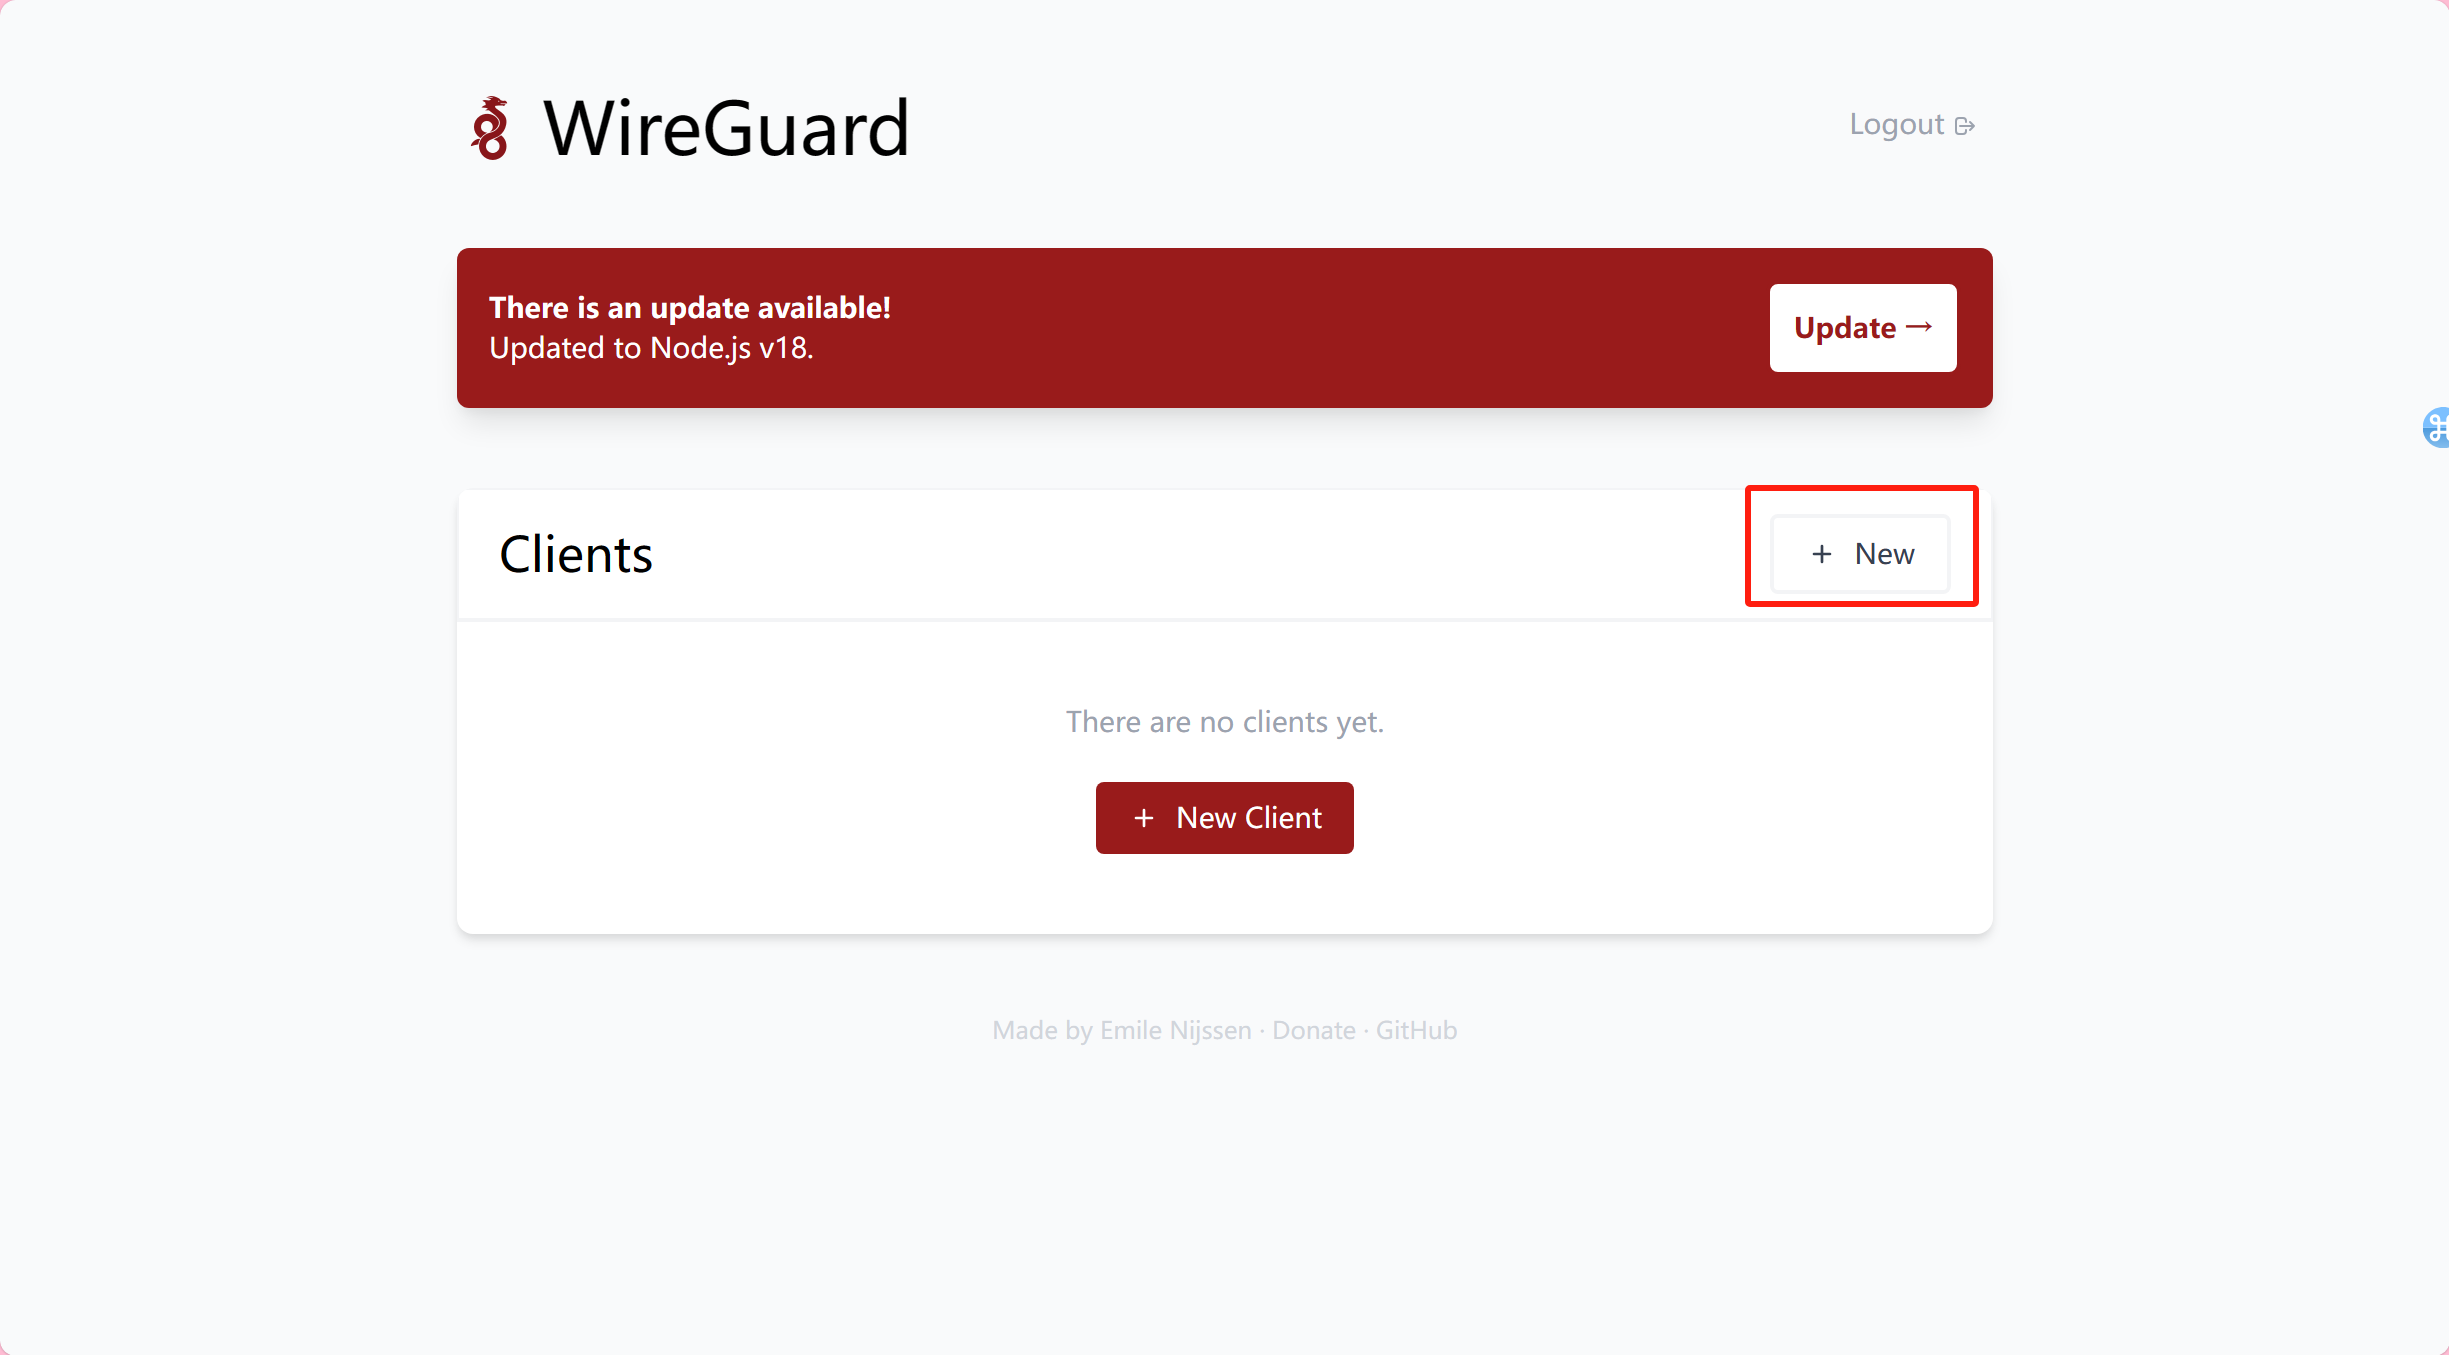Click the bold 'There is an update available!' text
This screenshot has width=2449, height=1355.
tap(689, 307)
